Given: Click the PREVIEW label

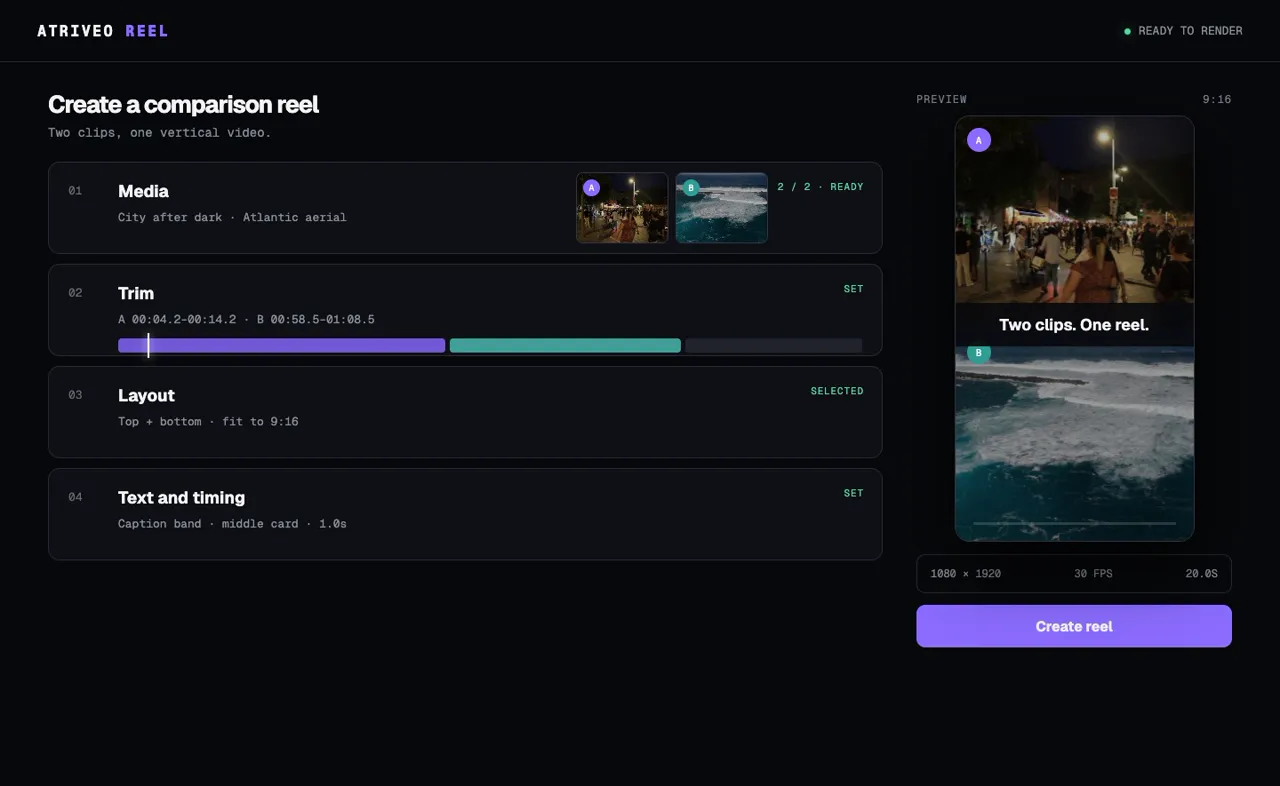Looking at the screenshot, I should (941, 99).
